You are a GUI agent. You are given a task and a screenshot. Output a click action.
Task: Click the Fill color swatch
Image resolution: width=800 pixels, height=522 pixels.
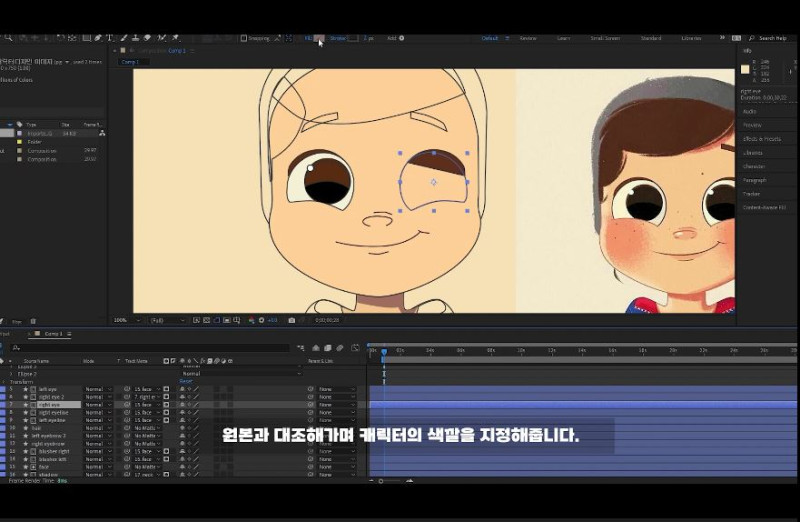pyautogui.click(x=321, y=38)
